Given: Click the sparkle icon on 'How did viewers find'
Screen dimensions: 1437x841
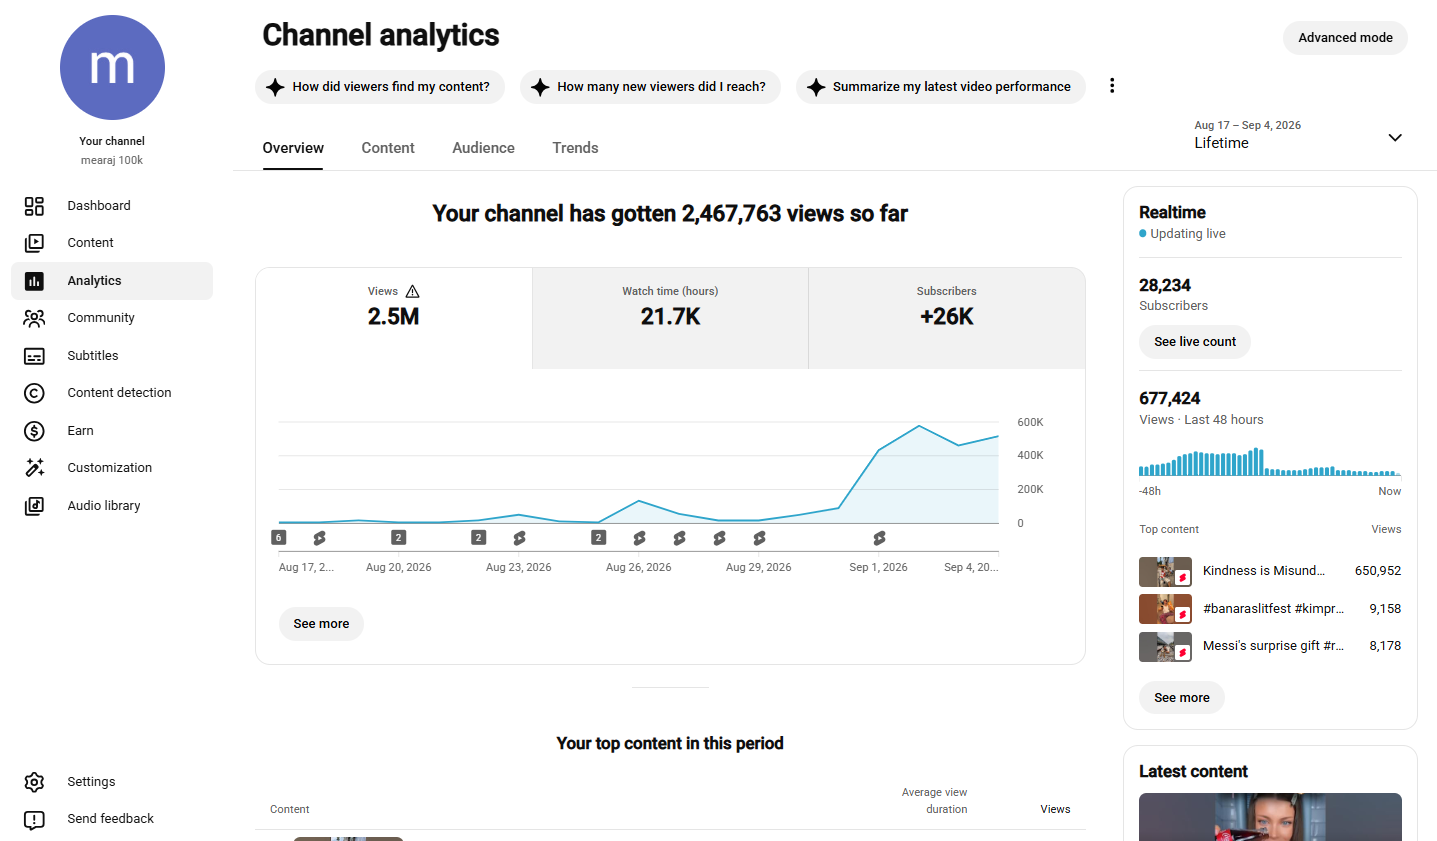Looking at the screenshot, I should pyautogui.click(x=276, y=87).
